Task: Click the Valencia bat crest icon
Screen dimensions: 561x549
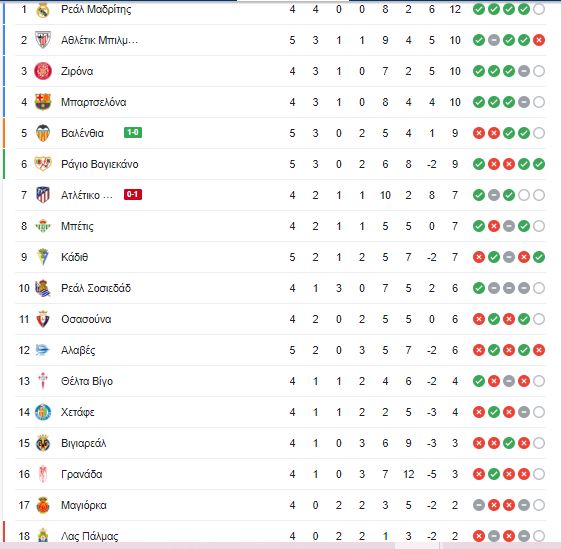Action: (43, 133)
